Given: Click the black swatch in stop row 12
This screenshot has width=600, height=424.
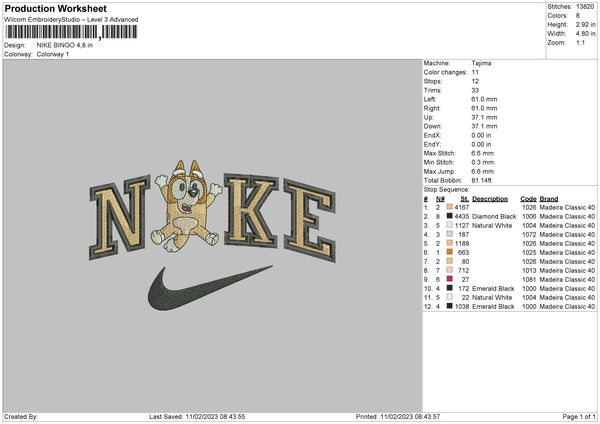Looking at the screenshot, I should pyautogui.click(x=450, y=306).
